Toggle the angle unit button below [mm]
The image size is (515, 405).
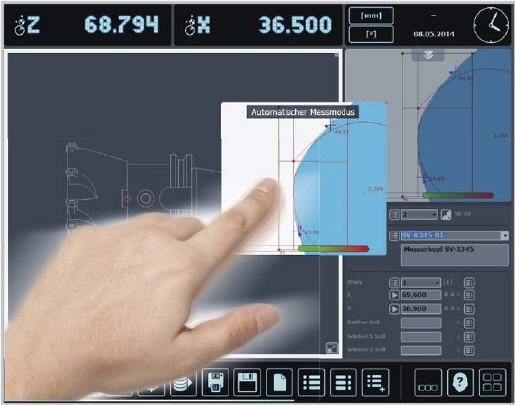click(371, 34)
